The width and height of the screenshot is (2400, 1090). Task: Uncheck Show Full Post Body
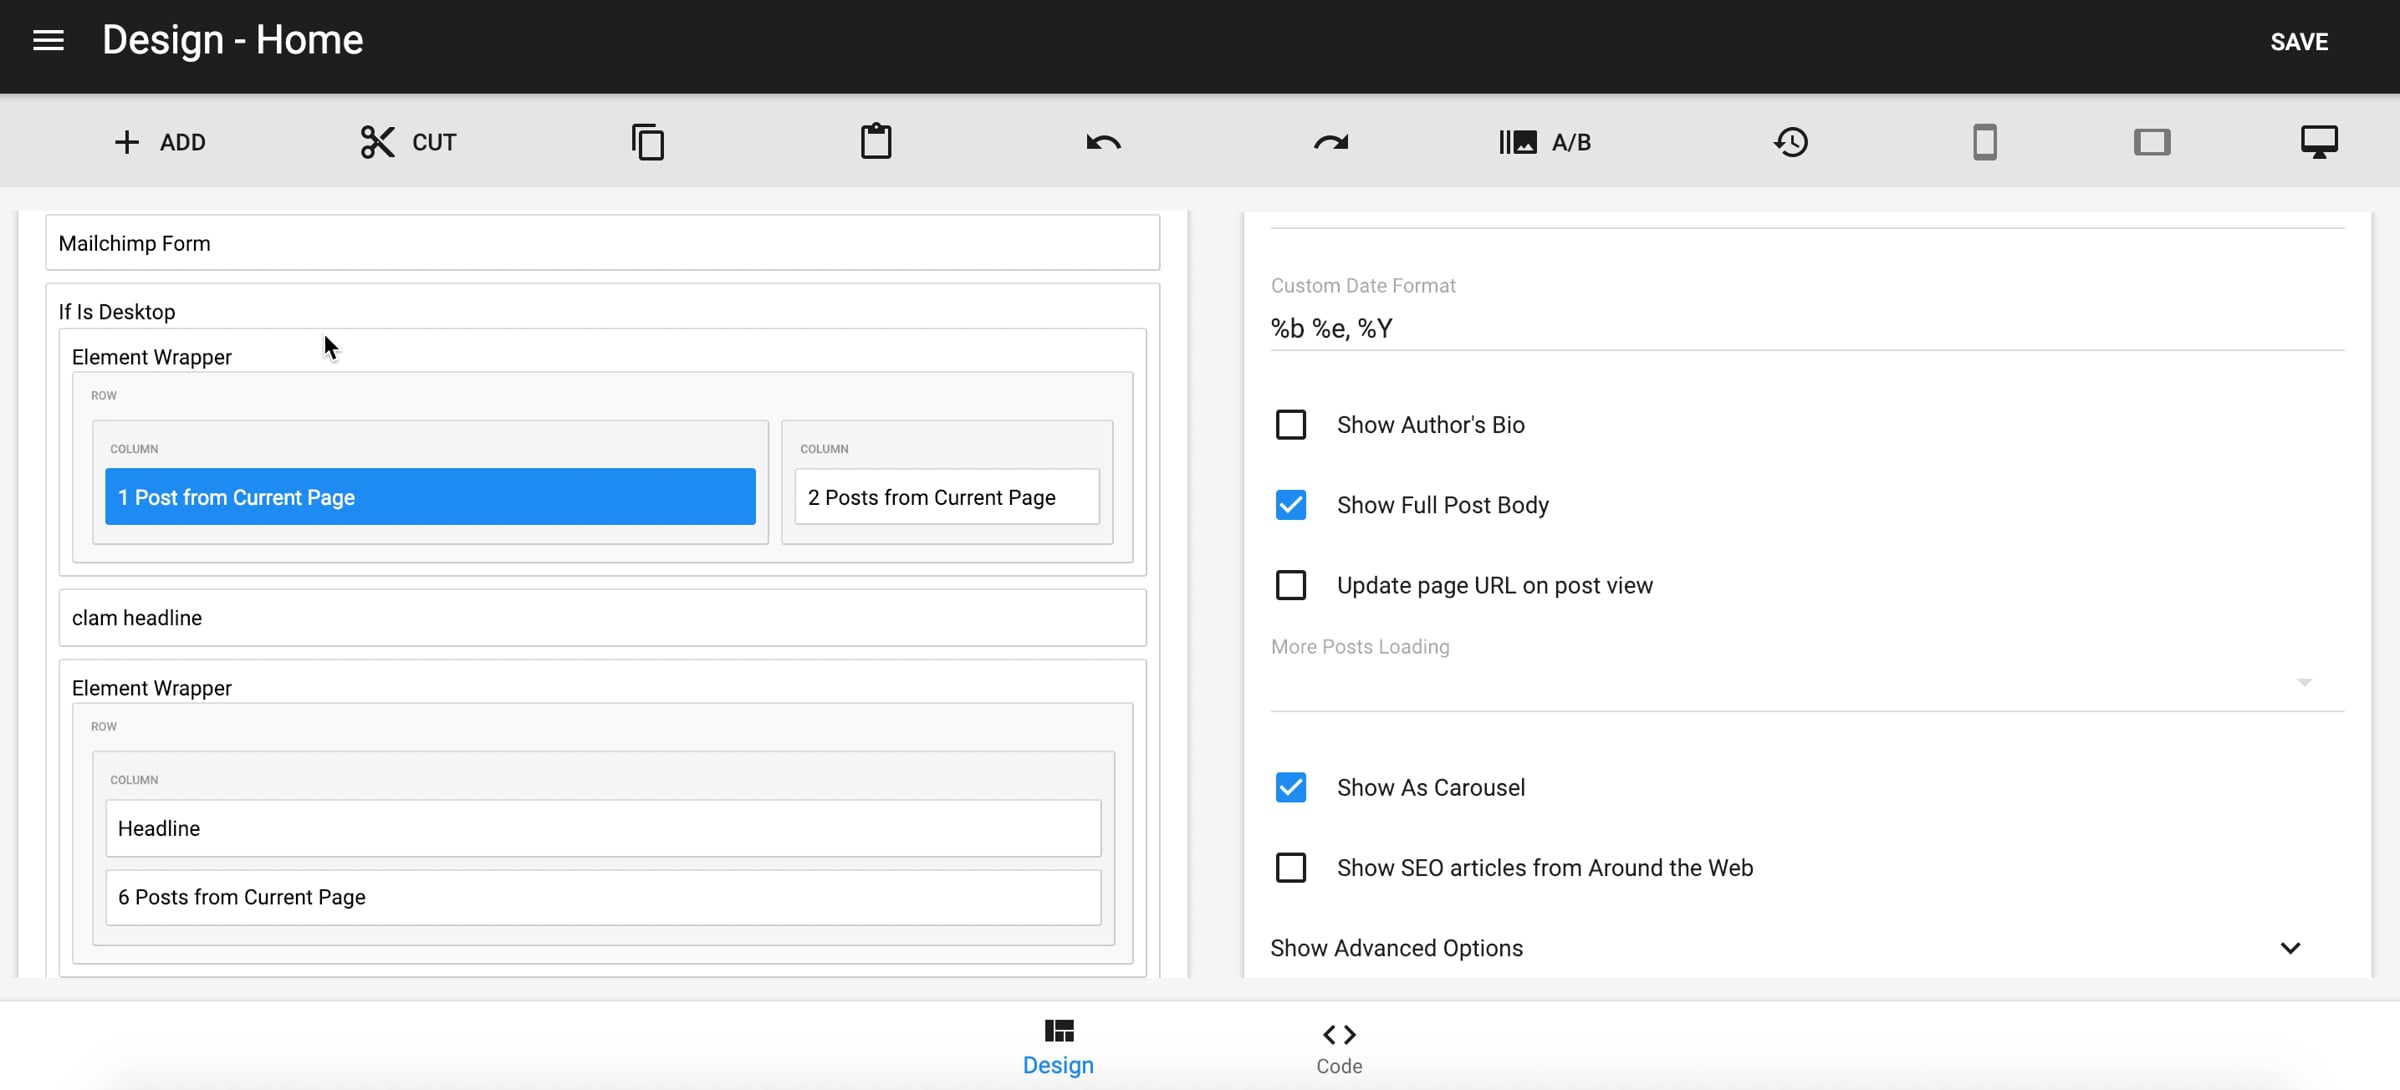1291,505
